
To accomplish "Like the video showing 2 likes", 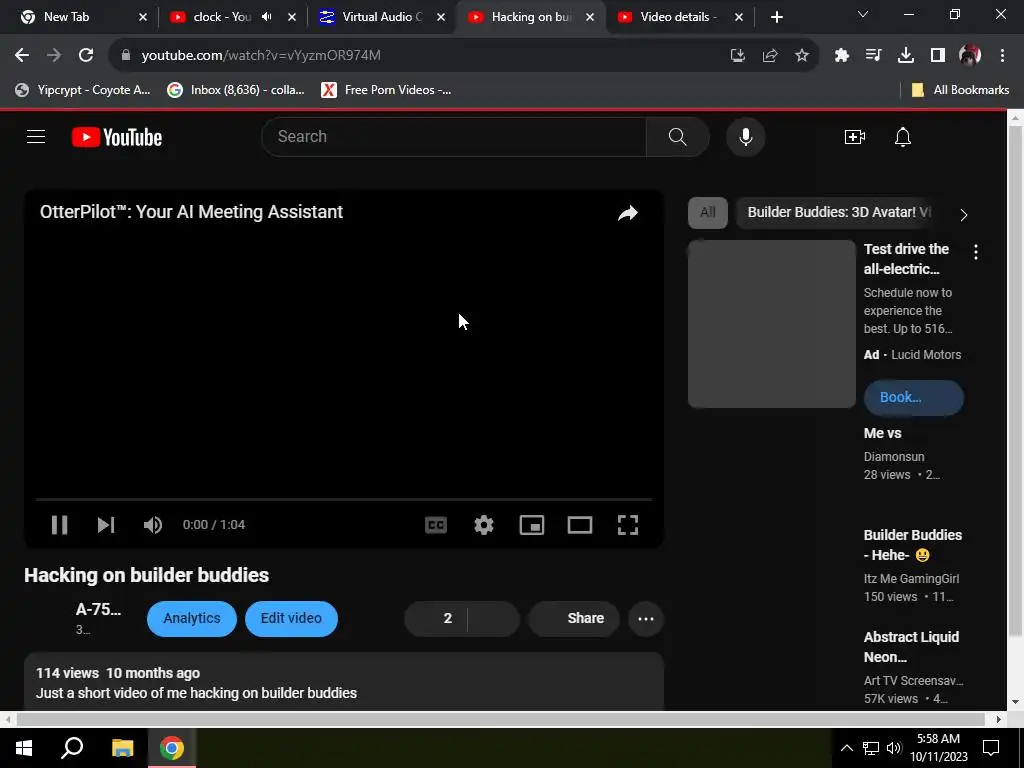I will click(x=436, y=618).
